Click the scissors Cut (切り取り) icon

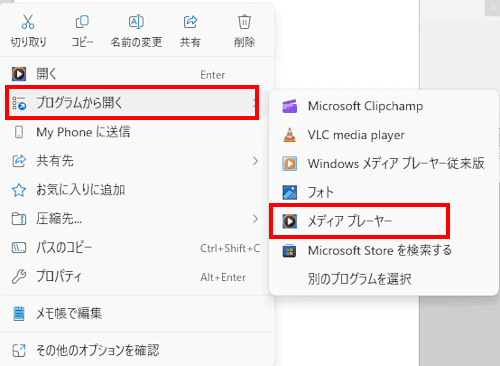click(x=28, y=21)
